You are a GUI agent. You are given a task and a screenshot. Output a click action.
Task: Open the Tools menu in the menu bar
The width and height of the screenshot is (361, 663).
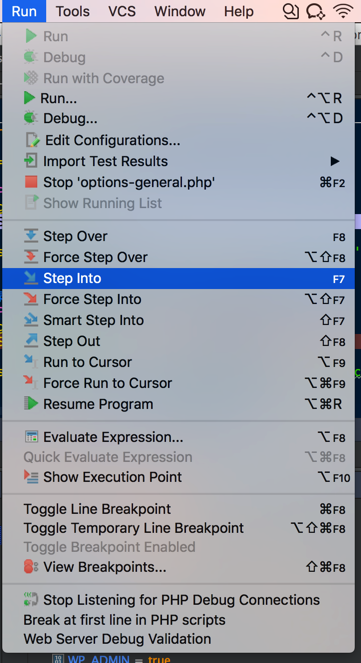73,11
